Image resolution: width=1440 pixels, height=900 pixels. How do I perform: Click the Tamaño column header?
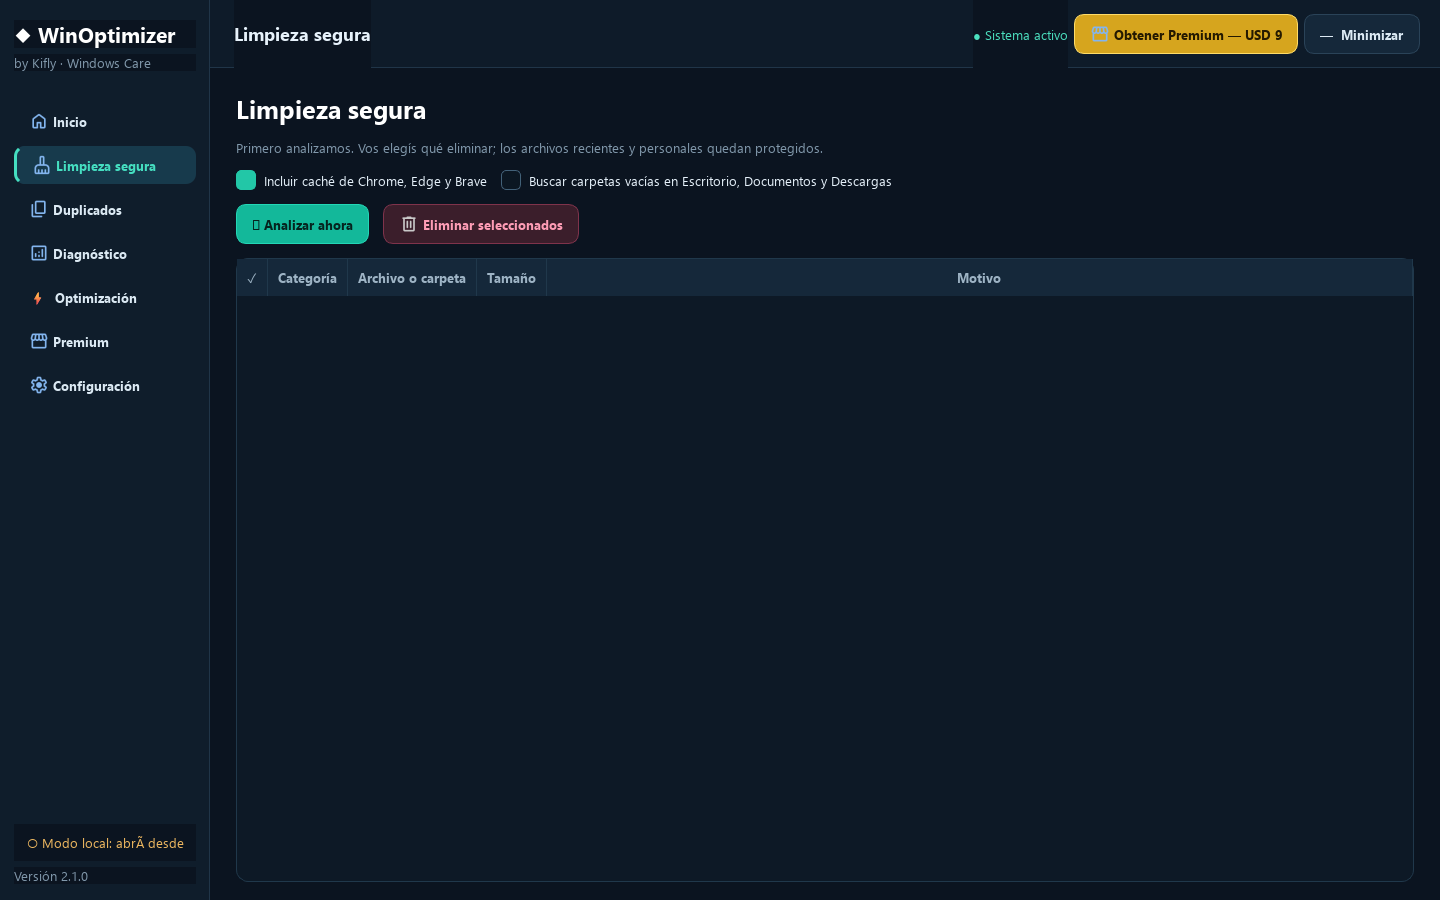coord(511,278)
